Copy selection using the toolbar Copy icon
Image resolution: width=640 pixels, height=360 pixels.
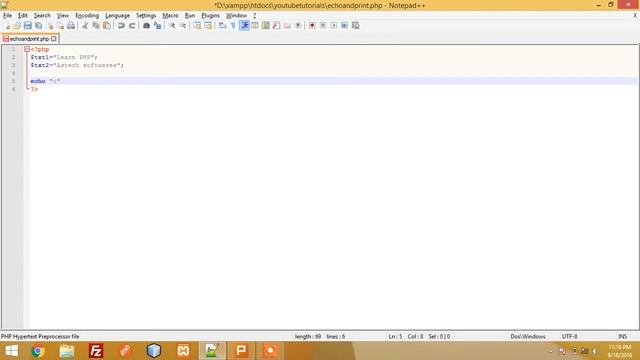click(x=96, y=25)
